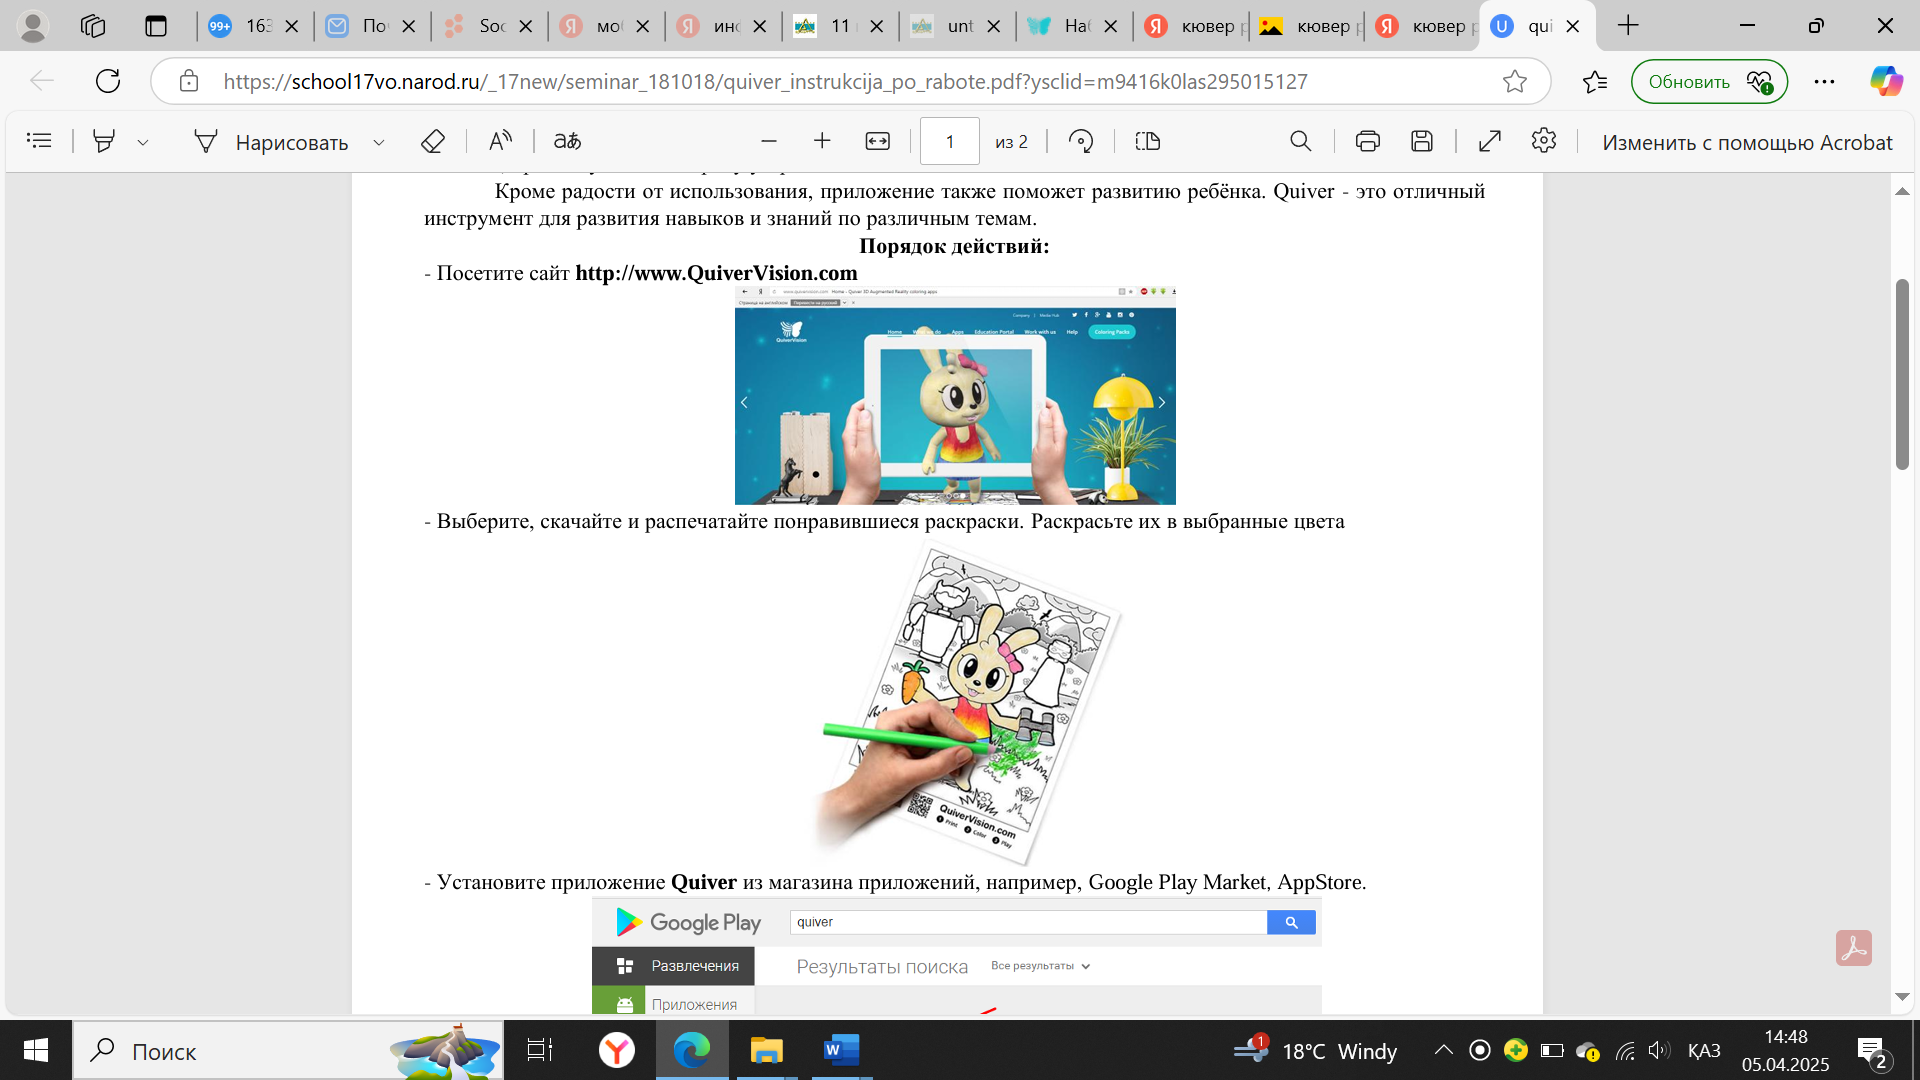Open the find in document search

click(1300, 141)
